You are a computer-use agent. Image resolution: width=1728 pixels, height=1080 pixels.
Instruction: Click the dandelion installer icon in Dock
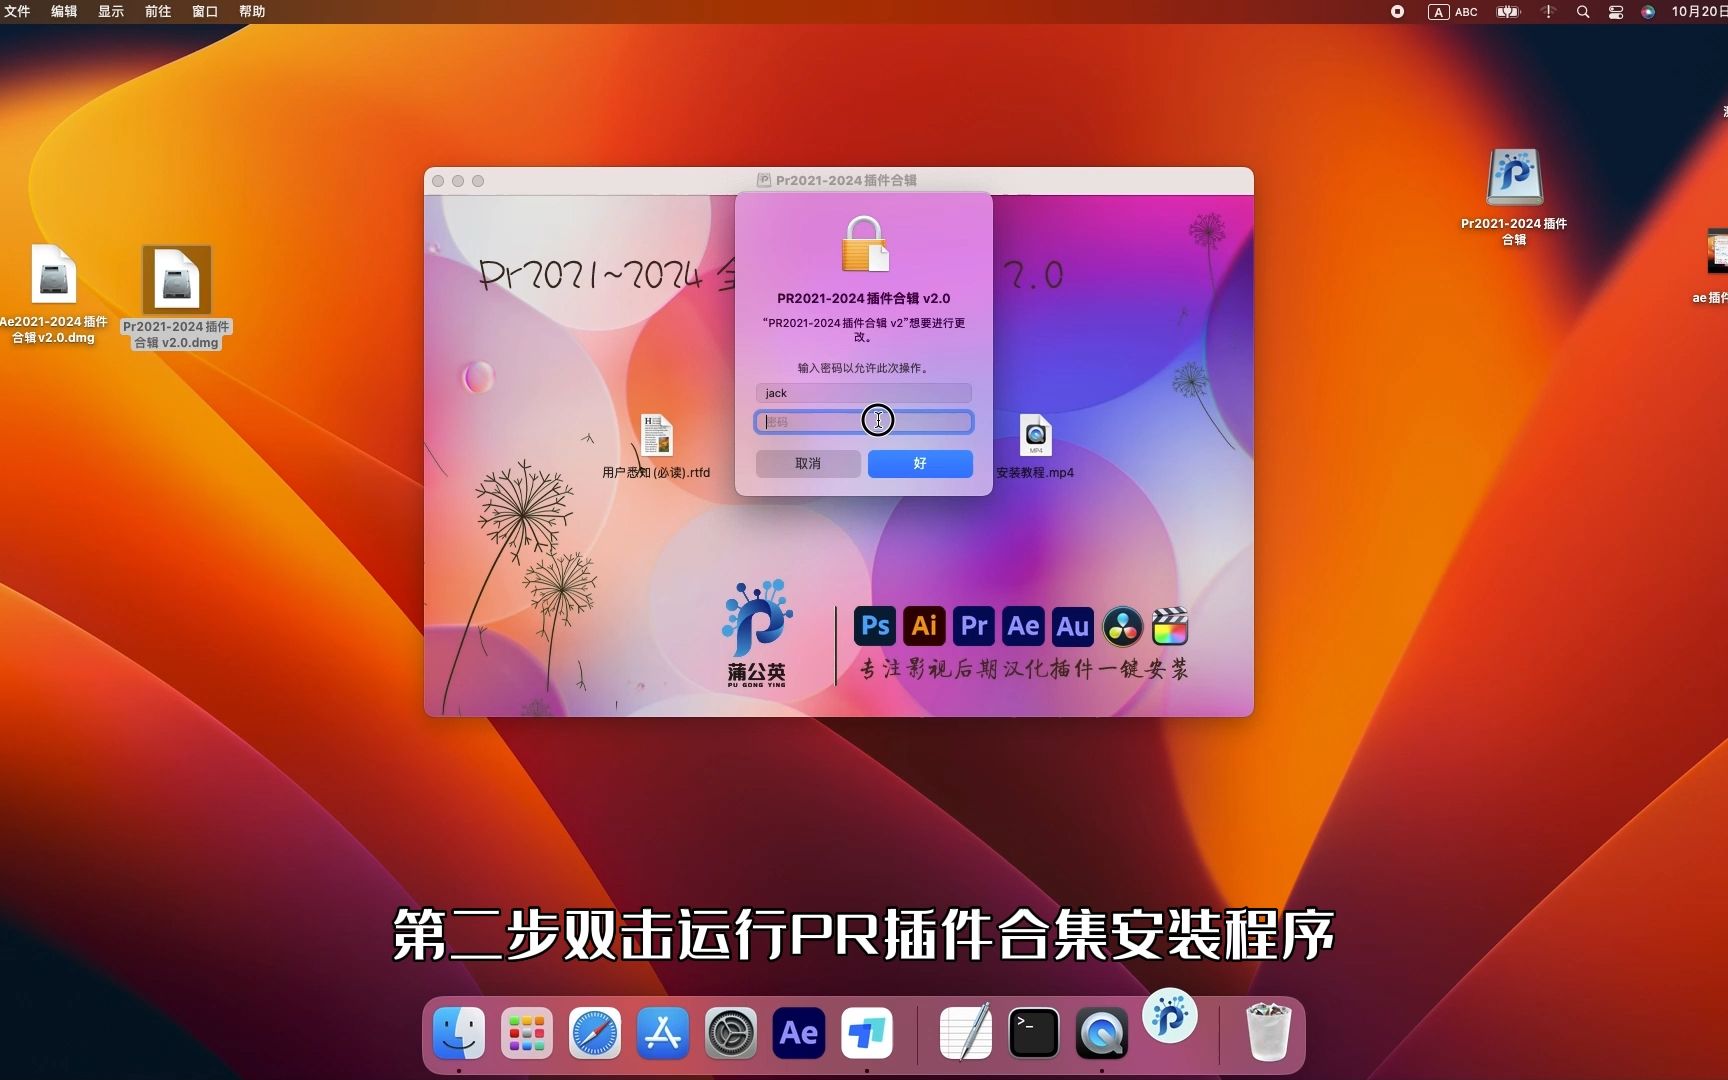tap(1170, 1016)
